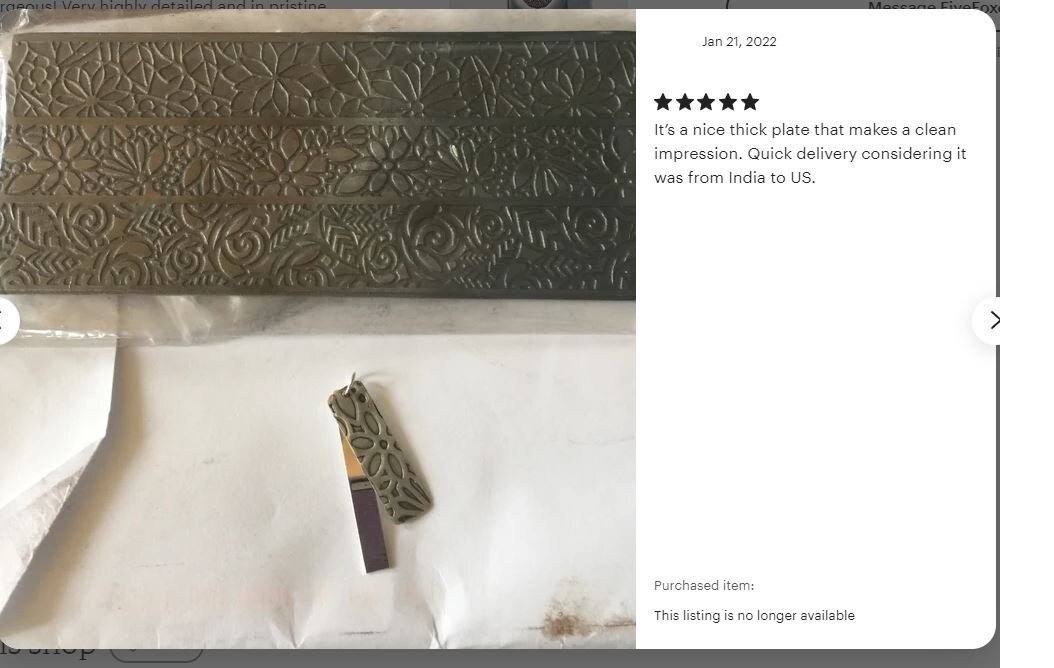
Task: Click the Jan 21, 2022 review date
Action: [739, 42]
